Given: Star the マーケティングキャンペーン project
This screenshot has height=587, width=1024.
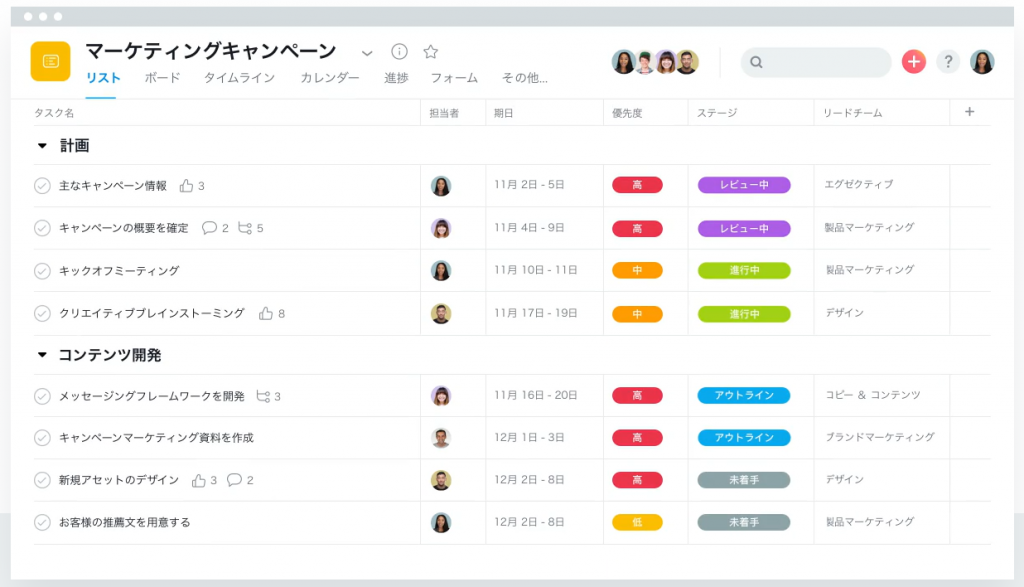Looking at the screenshot, I should 430,52.
